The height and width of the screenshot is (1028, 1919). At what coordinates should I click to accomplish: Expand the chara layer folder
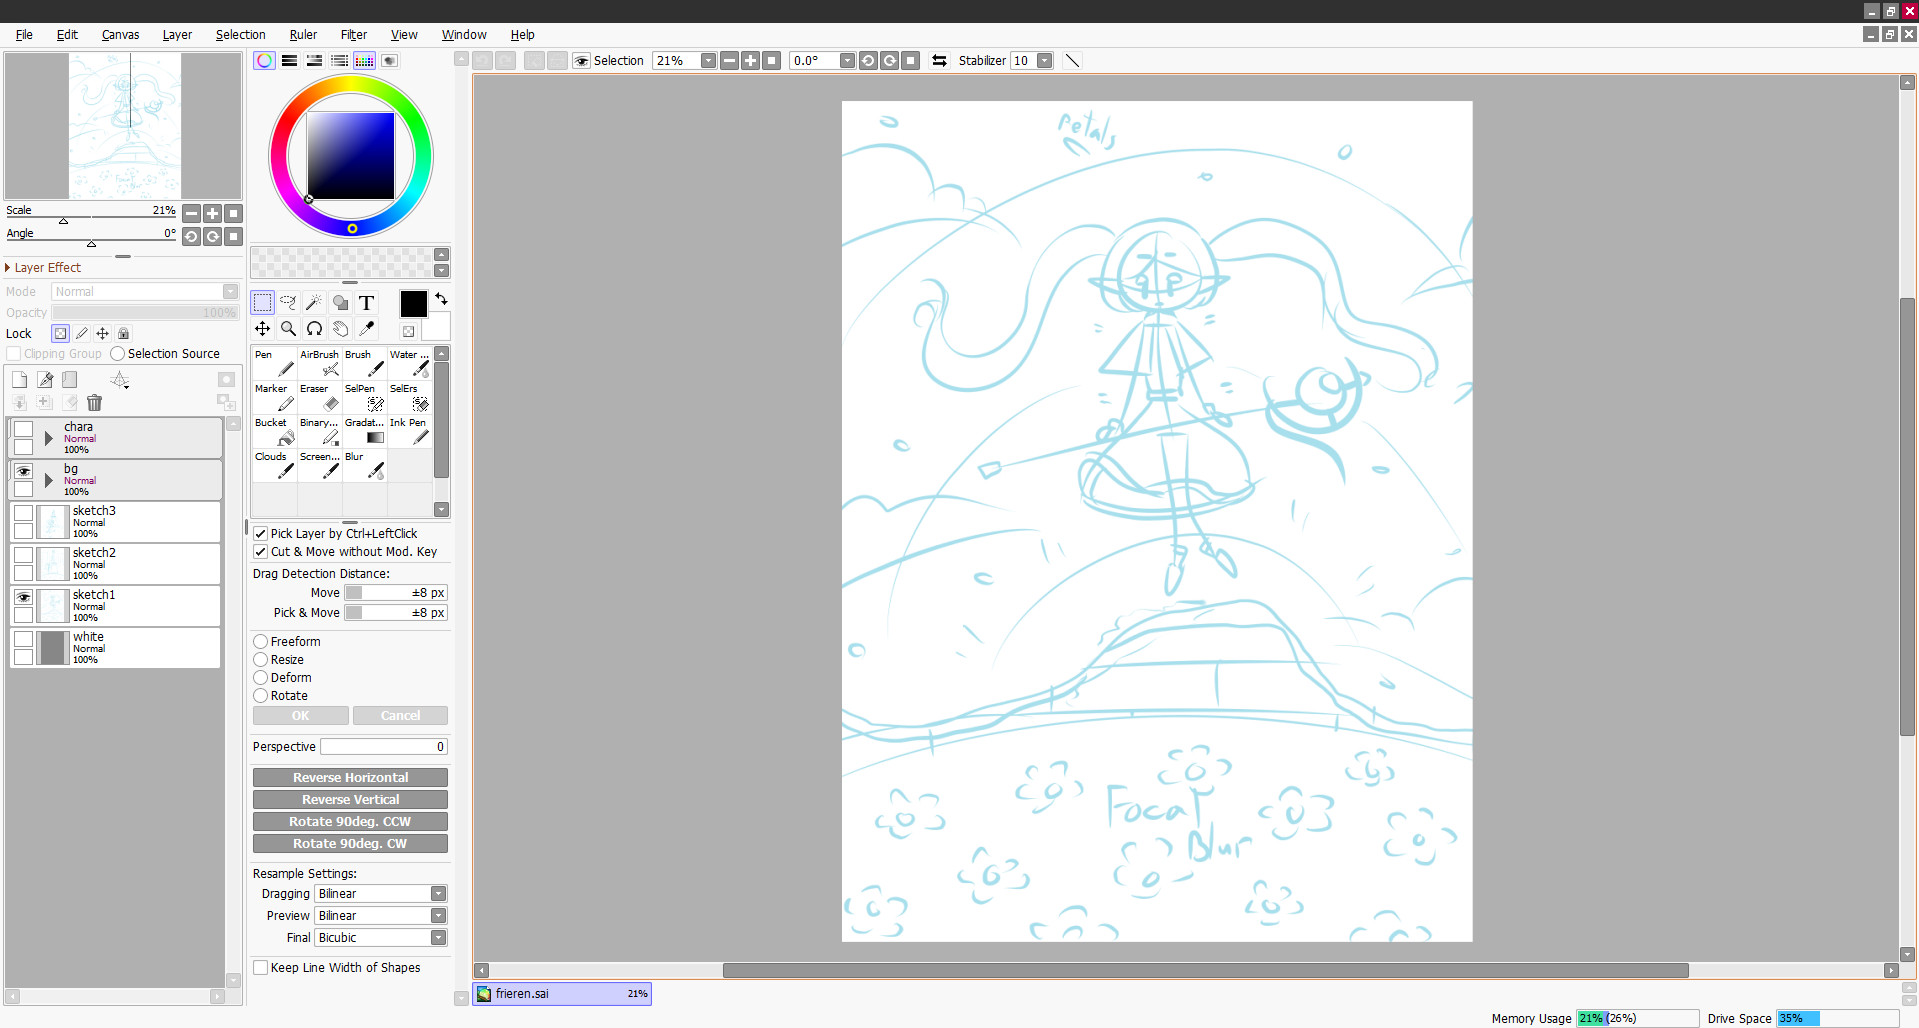pos(49,438)
